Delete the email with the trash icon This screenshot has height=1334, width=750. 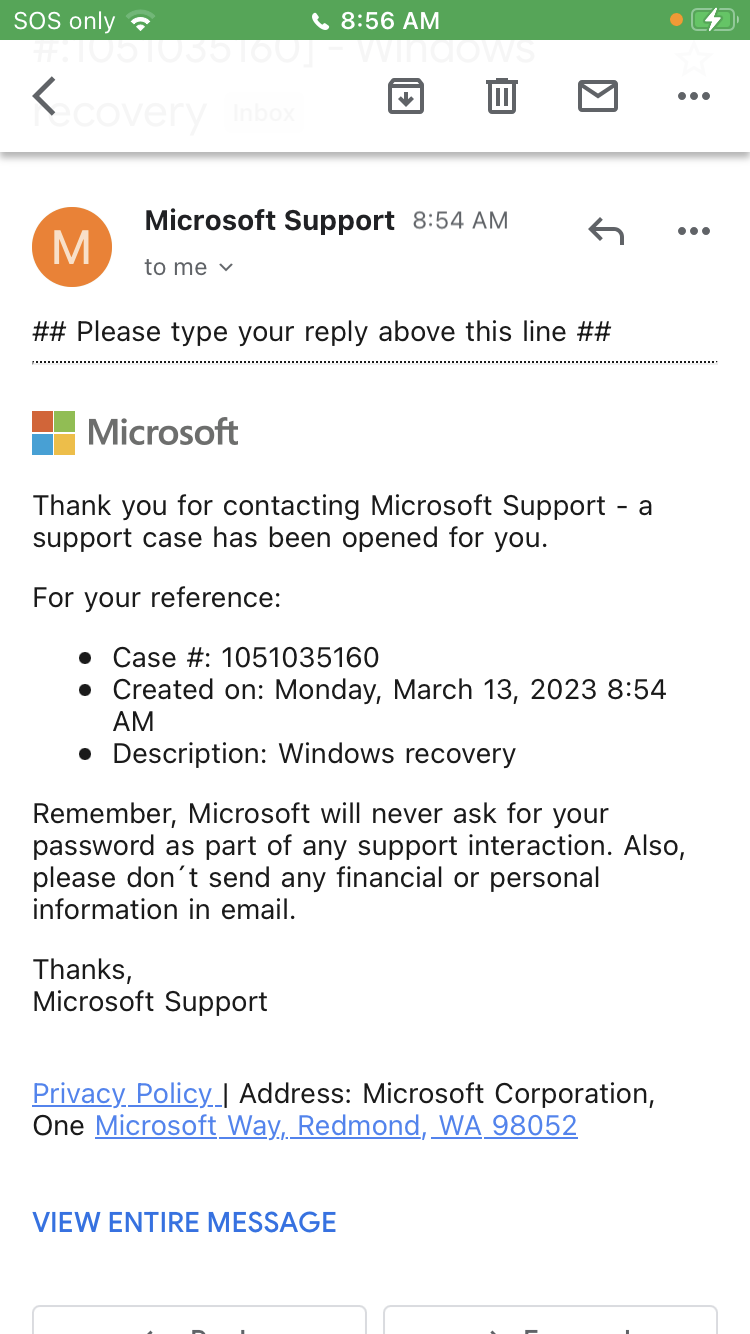pyautogui.click(x=501, y=96)
